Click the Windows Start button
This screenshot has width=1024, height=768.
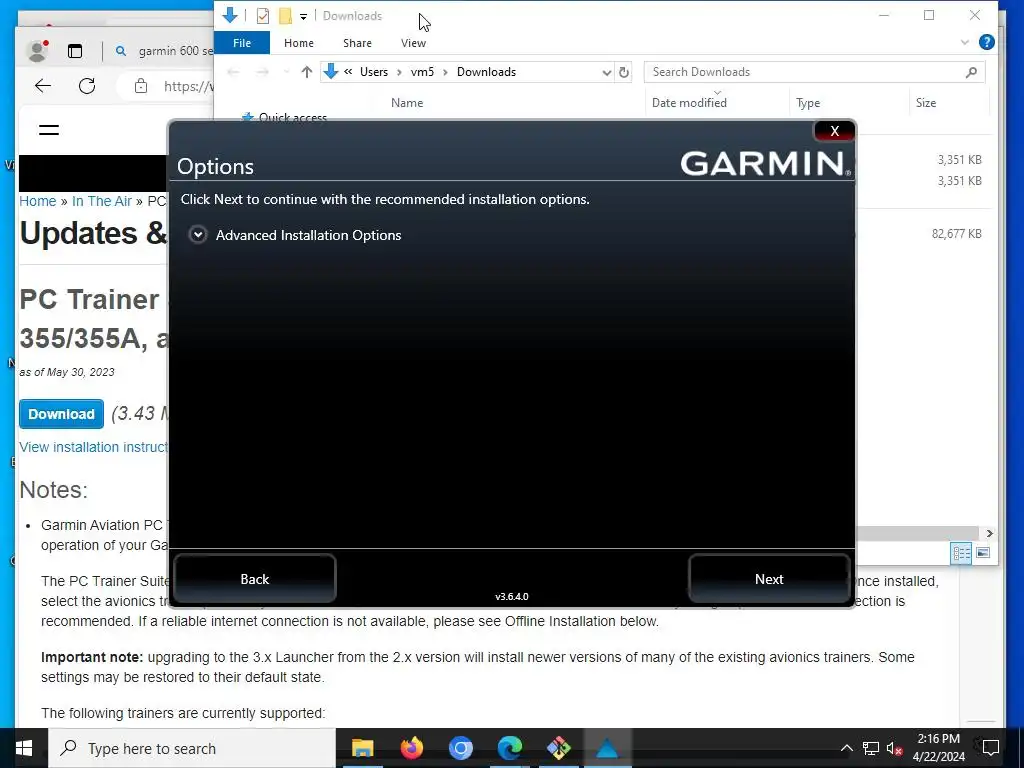point(24,748)
